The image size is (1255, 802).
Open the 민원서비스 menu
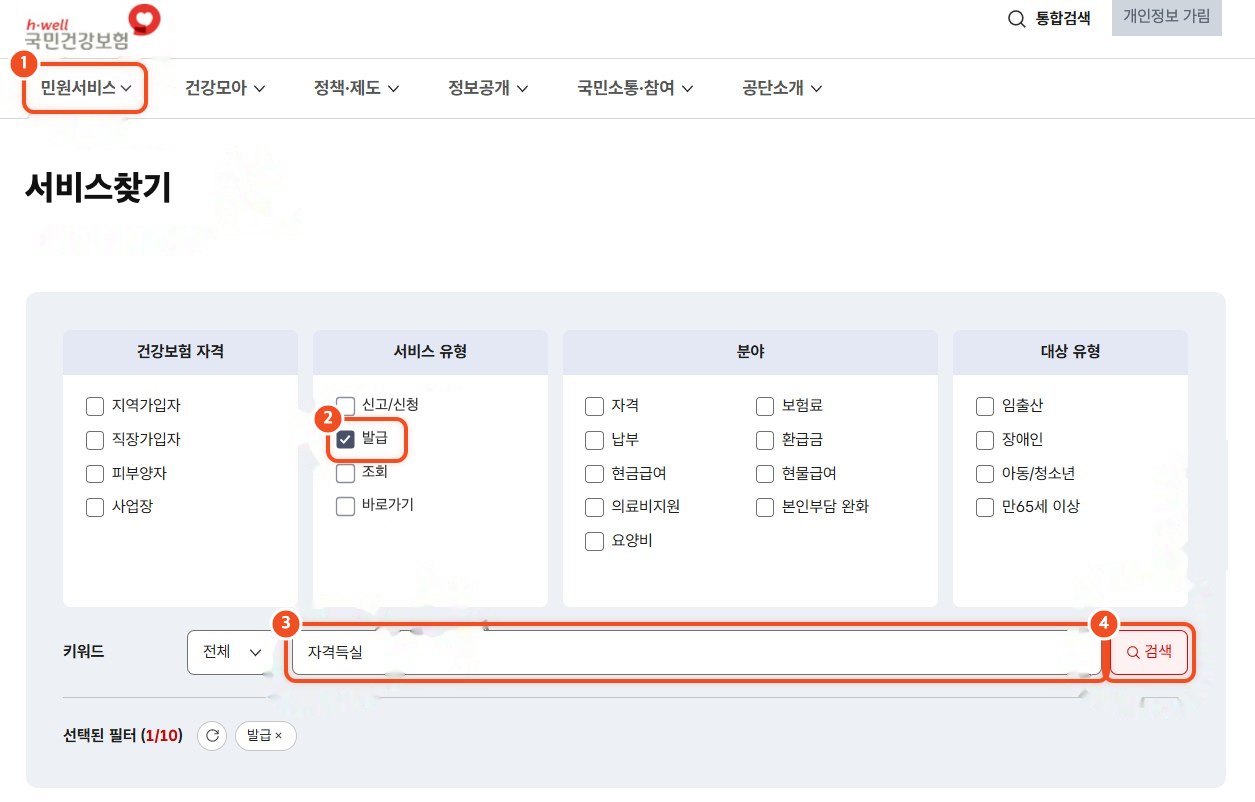[x=86, y=88]
